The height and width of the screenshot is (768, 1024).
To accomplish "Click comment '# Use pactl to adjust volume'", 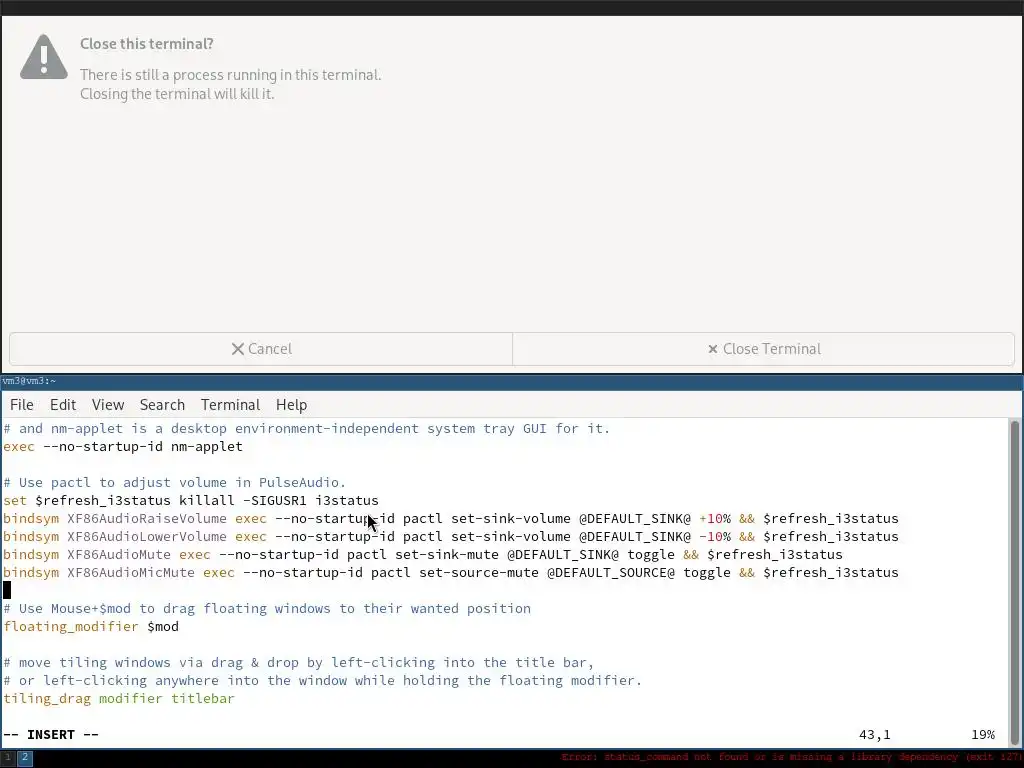I will pos(174,483).
